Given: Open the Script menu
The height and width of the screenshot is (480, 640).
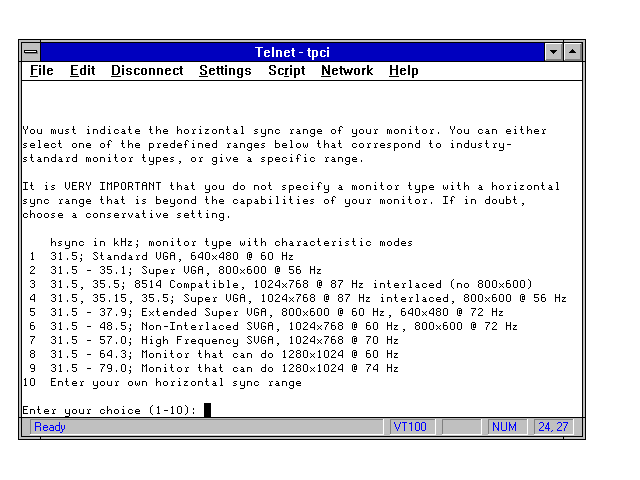Looking at the screenshot, I should pyautogui.click(x=286, y=71).
